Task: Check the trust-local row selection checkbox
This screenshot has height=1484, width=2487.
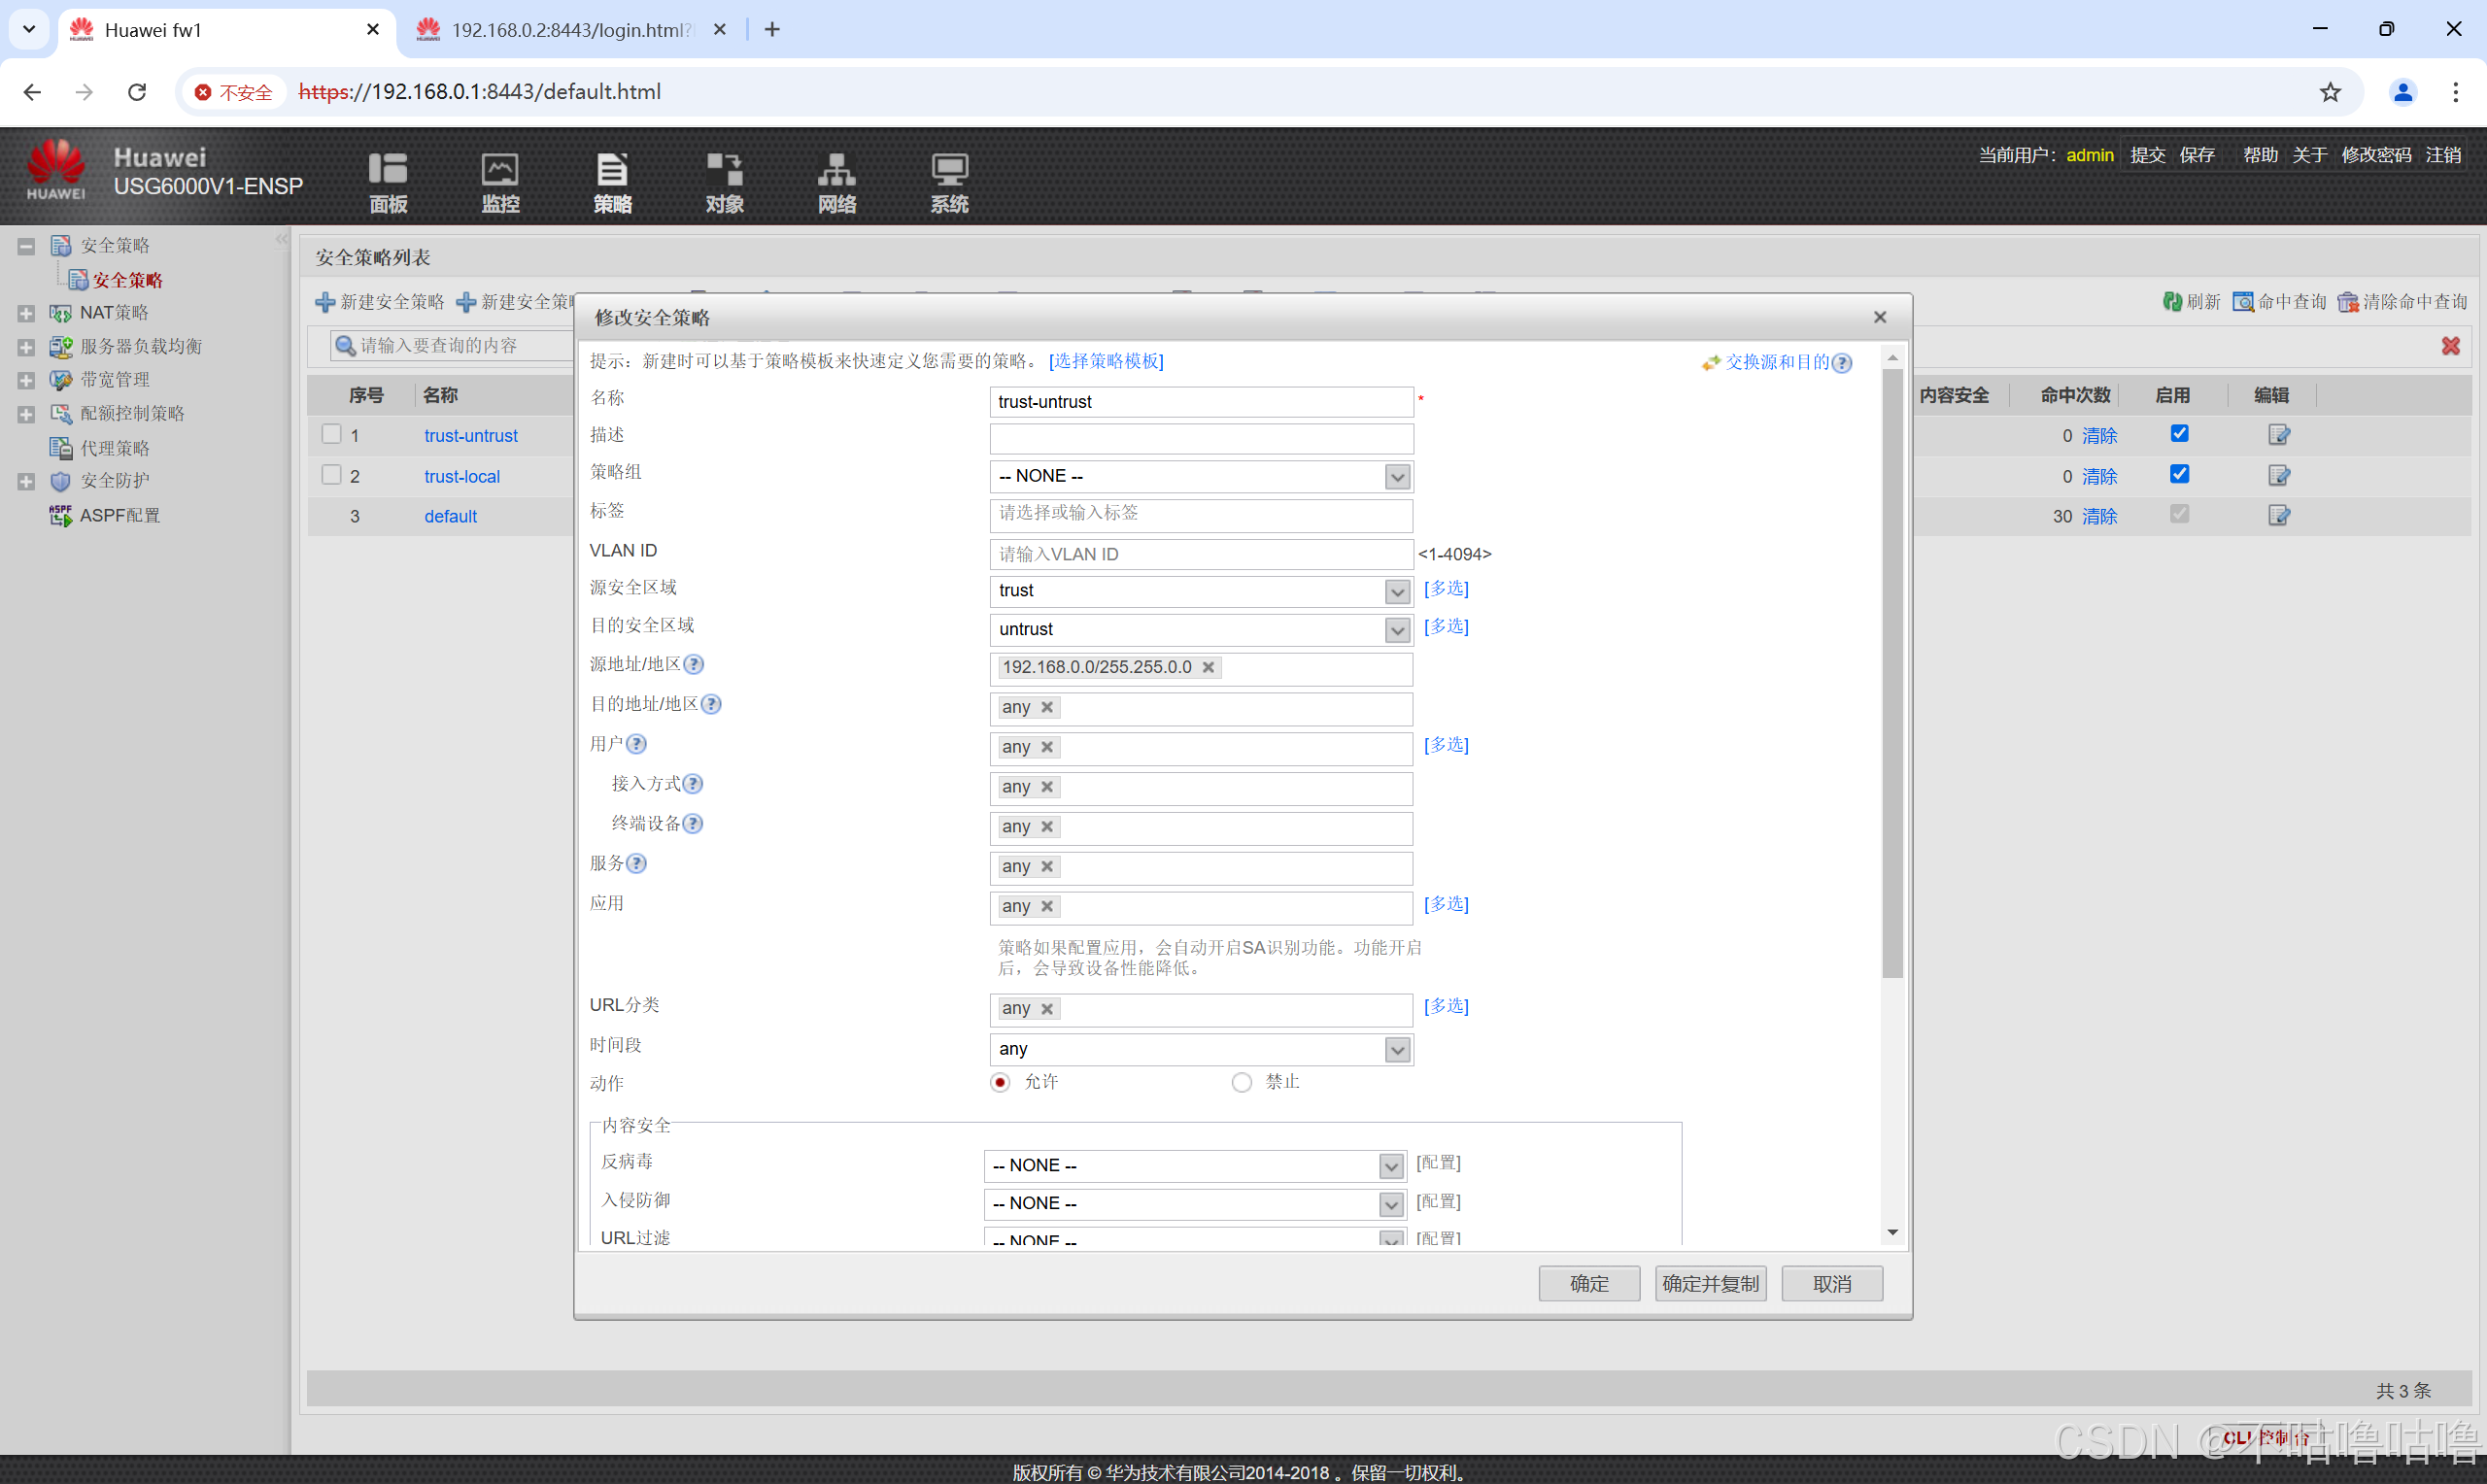Action: (x=332, y=475)
